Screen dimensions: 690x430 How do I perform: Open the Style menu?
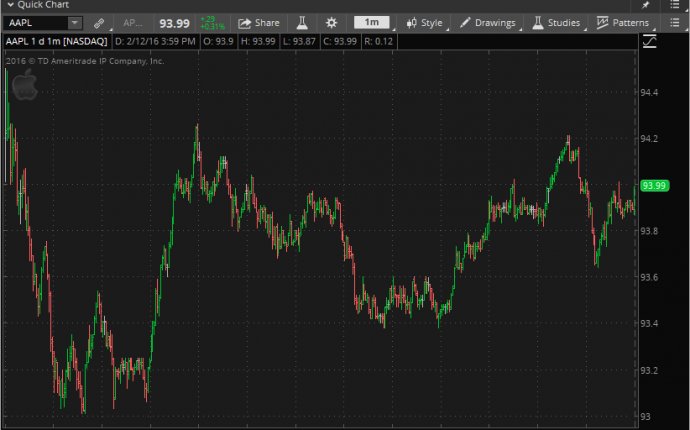pyautogui.click(x=424, y=23)
